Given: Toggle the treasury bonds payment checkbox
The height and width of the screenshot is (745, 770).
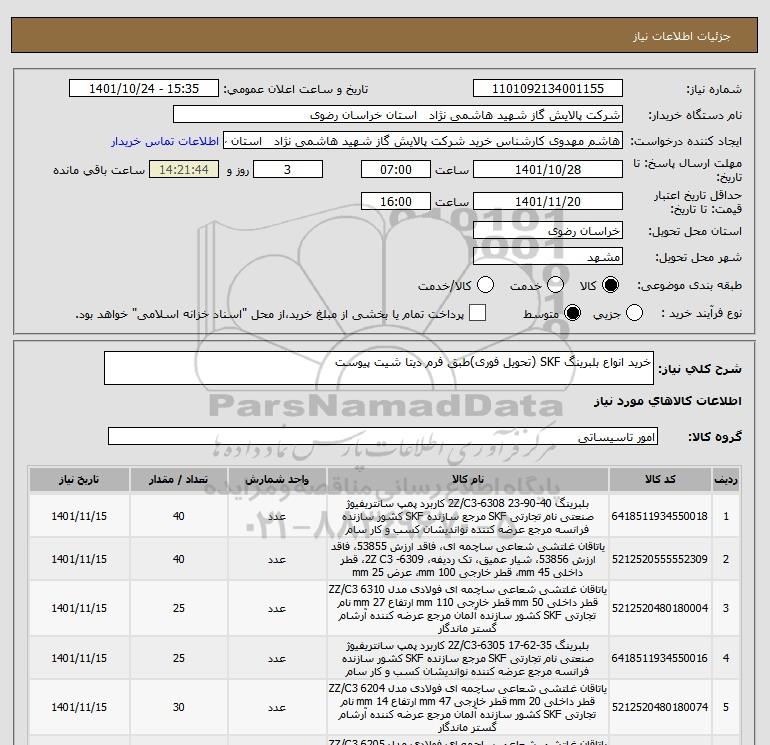Looking at the screenshot, I should coord(477,314).
